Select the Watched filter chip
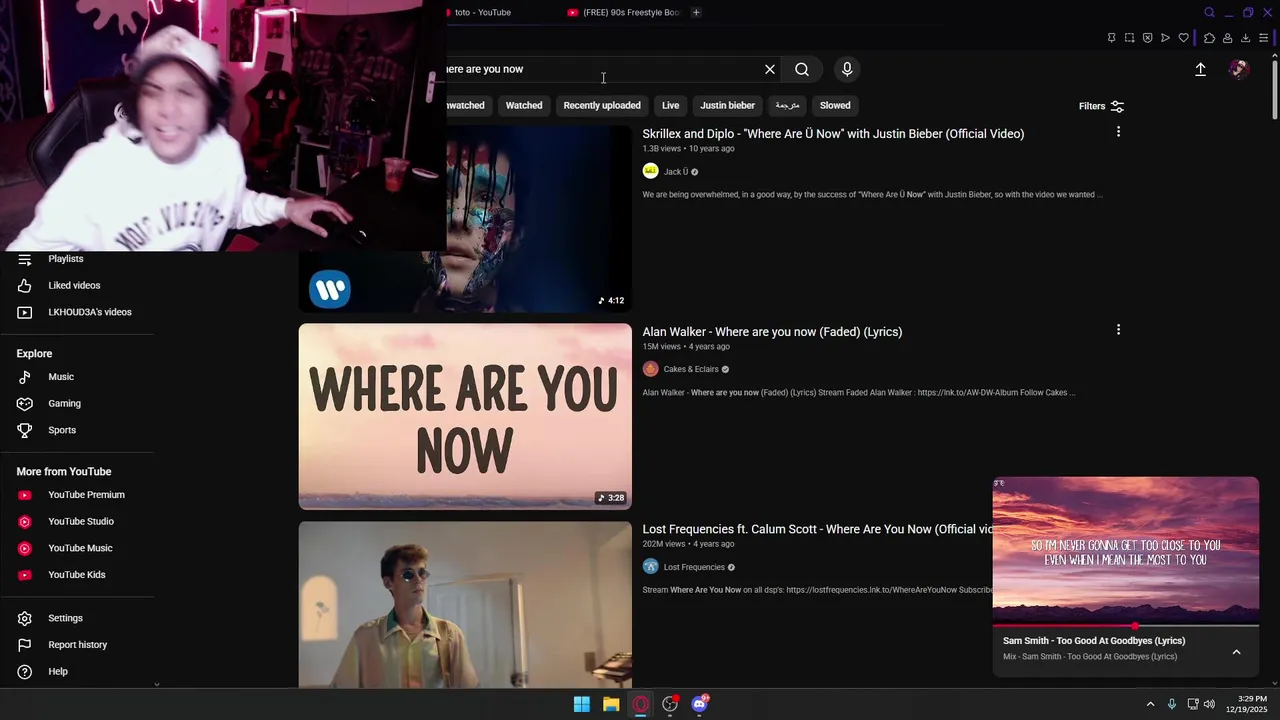This screenshot has width=1280, height=720. (x=524, y=105)
